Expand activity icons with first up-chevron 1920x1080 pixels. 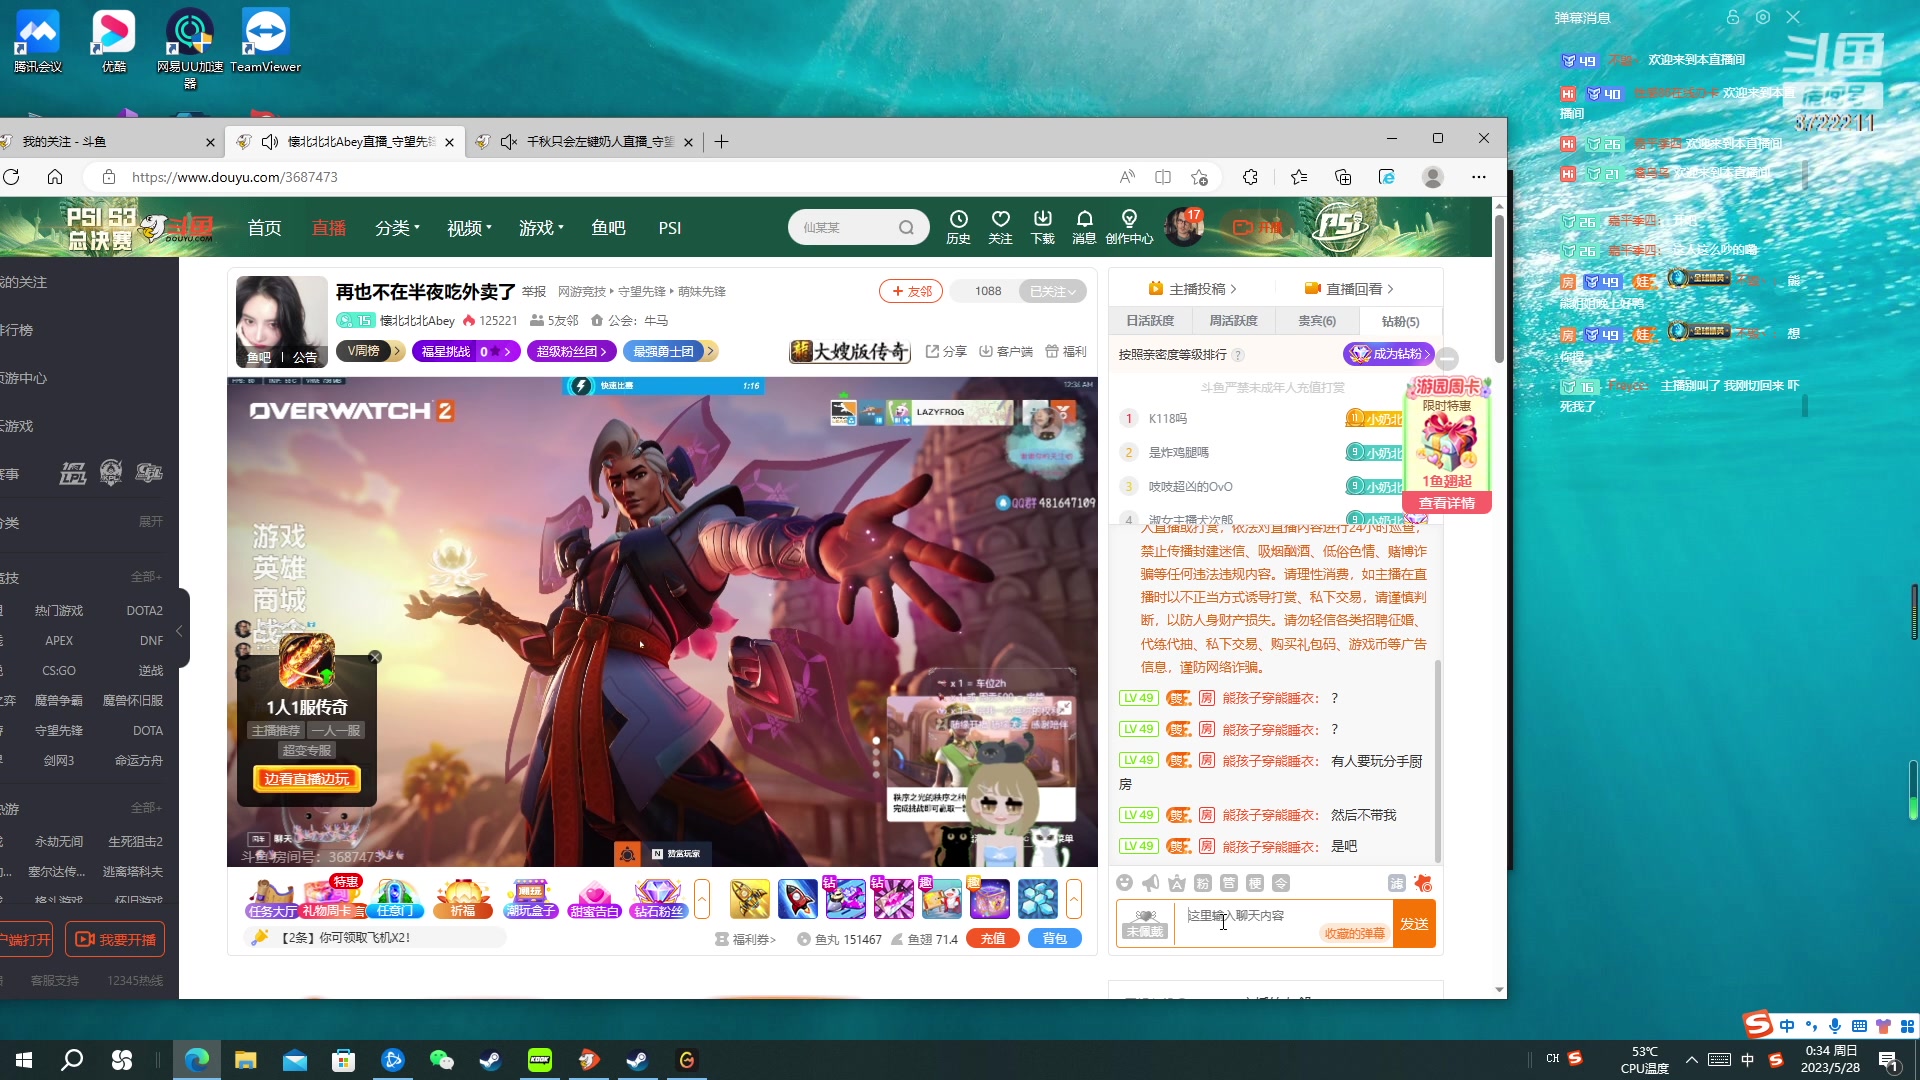click(702, 899)
